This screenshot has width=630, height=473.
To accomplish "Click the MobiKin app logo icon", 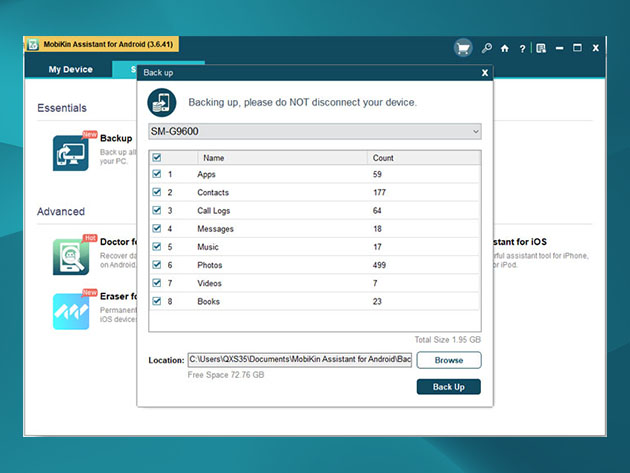I will point(33,44).
